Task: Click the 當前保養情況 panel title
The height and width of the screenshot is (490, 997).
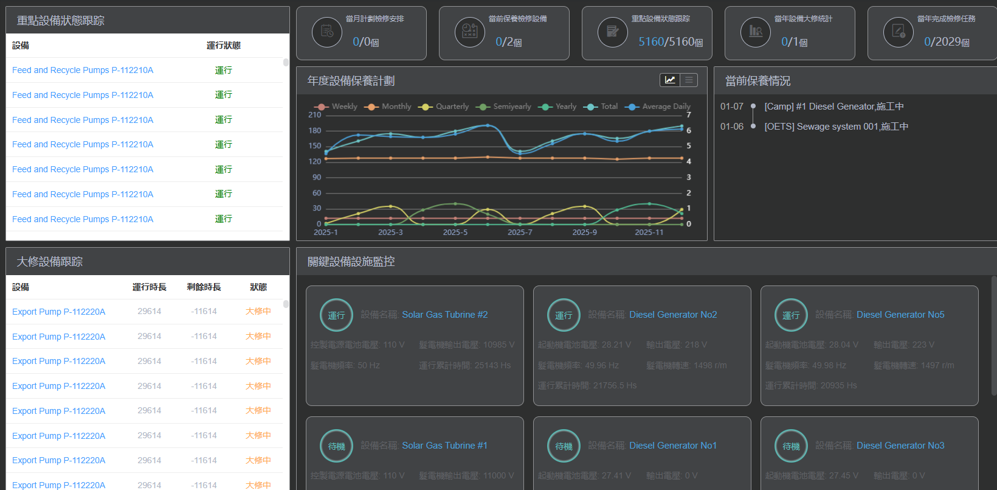Action: pos(758,81)
